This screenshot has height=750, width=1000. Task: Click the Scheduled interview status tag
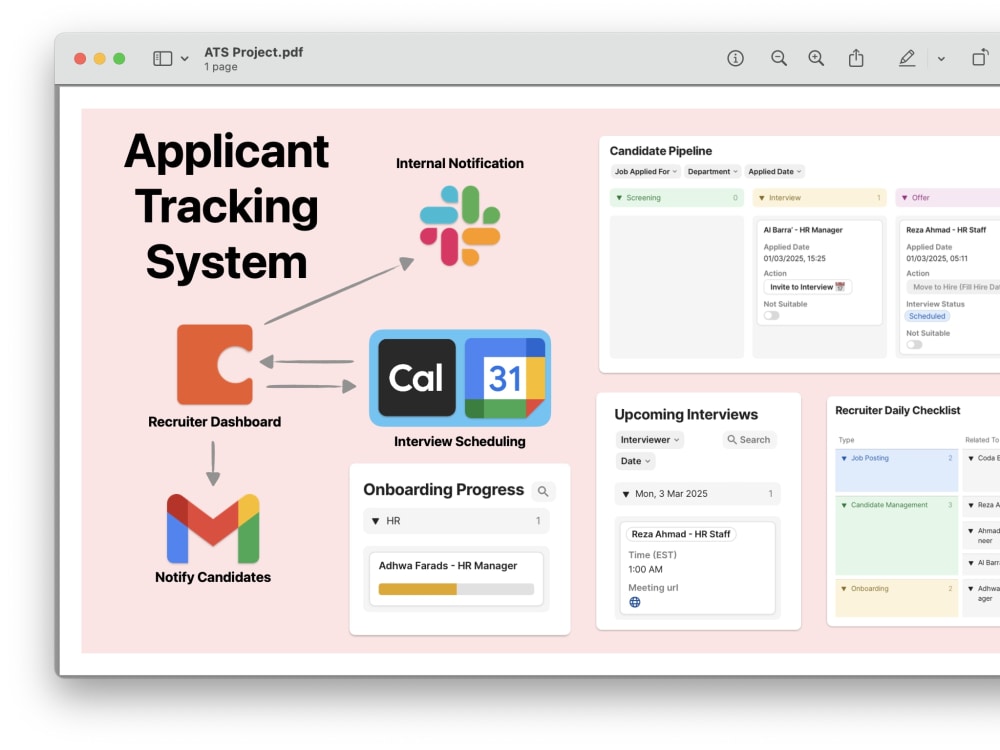(x=927, y=316)
